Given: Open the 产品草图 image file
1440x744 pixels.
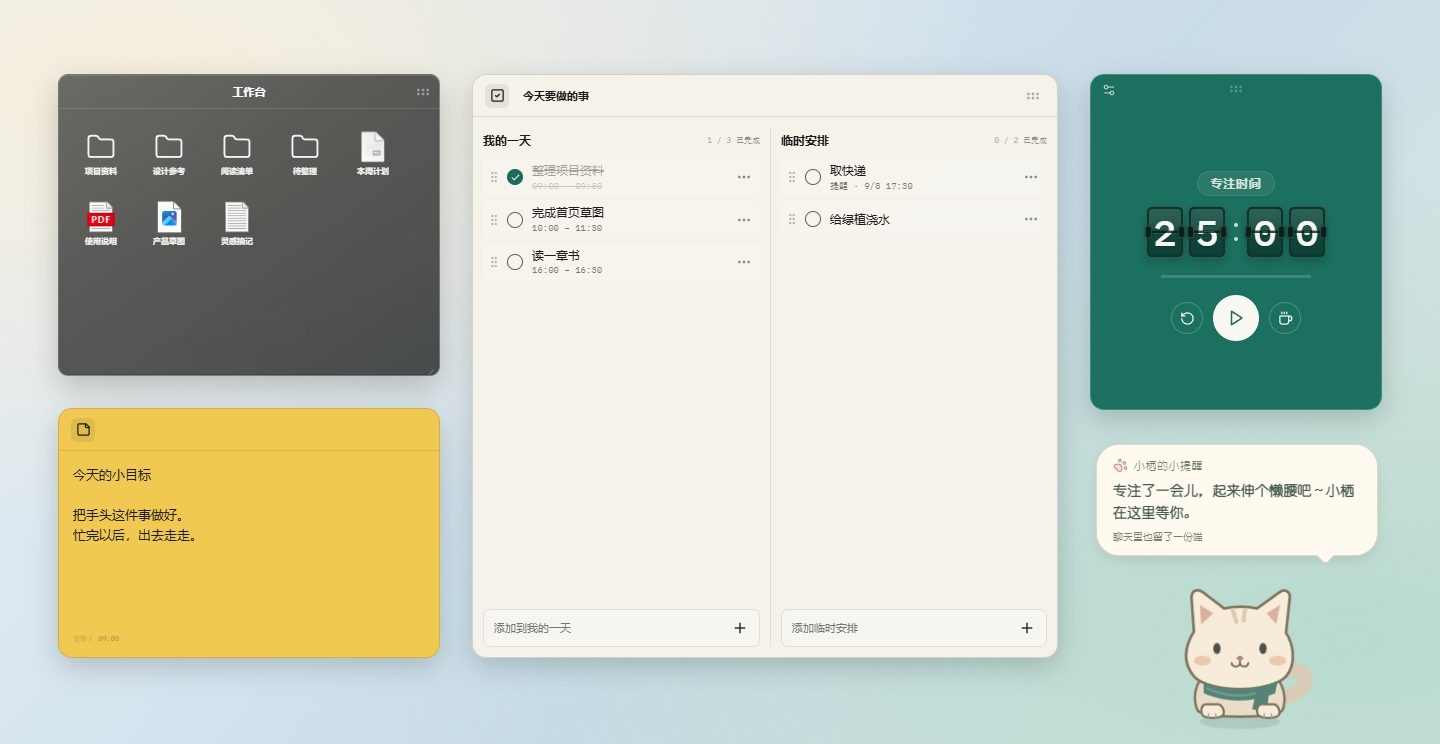Looking at the screenshot, I should (x=169, y=224).
